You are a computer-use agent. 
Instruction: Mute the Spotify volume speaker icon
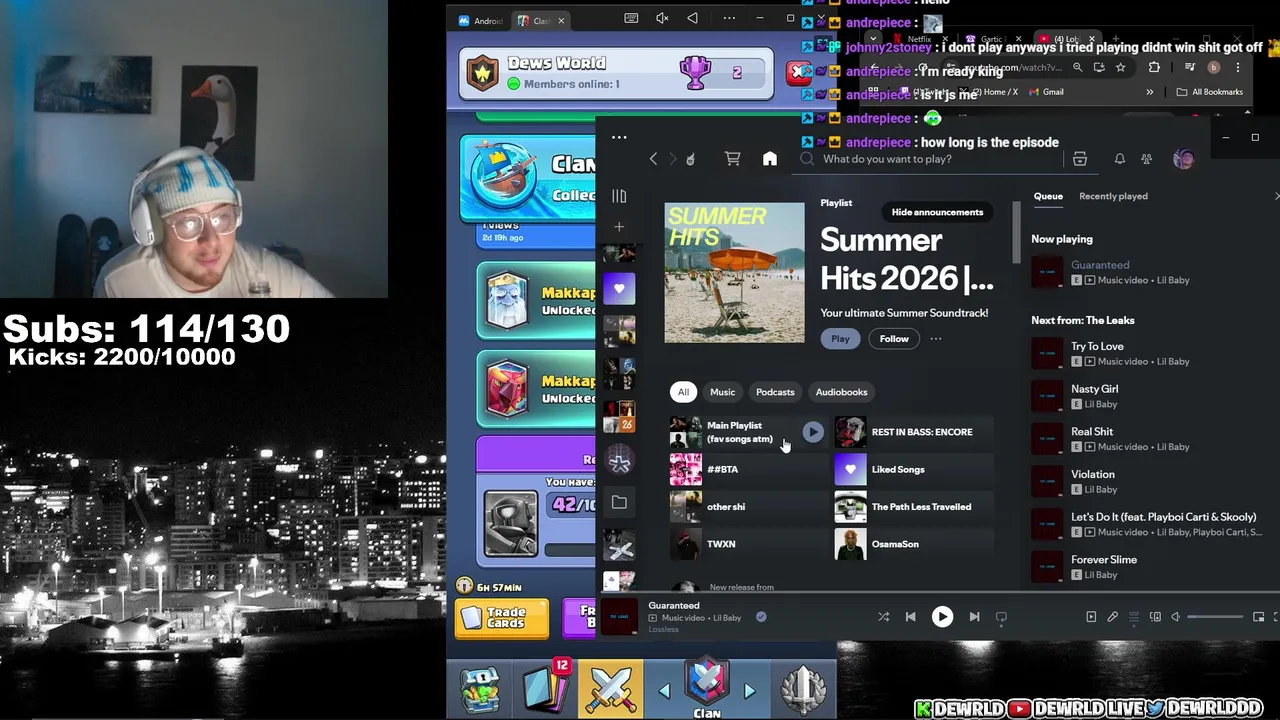pos(1176,617)
